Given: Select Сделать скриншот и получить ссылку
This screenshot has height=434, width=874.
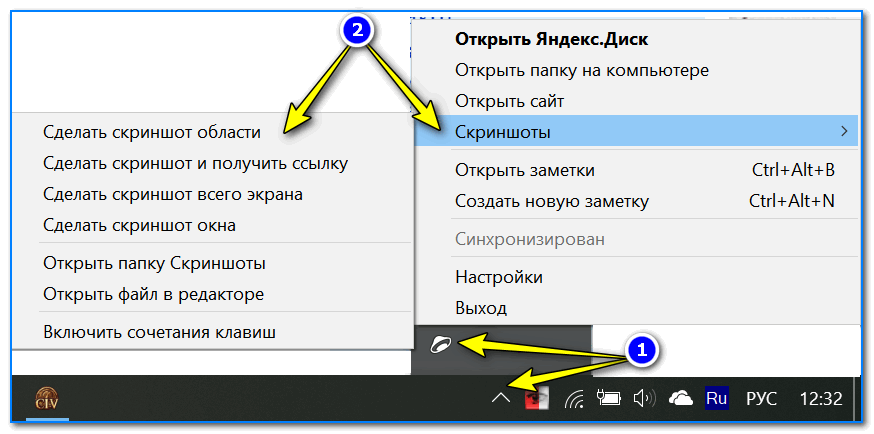Looking at the screenshot, I should [x=195, y=162].
